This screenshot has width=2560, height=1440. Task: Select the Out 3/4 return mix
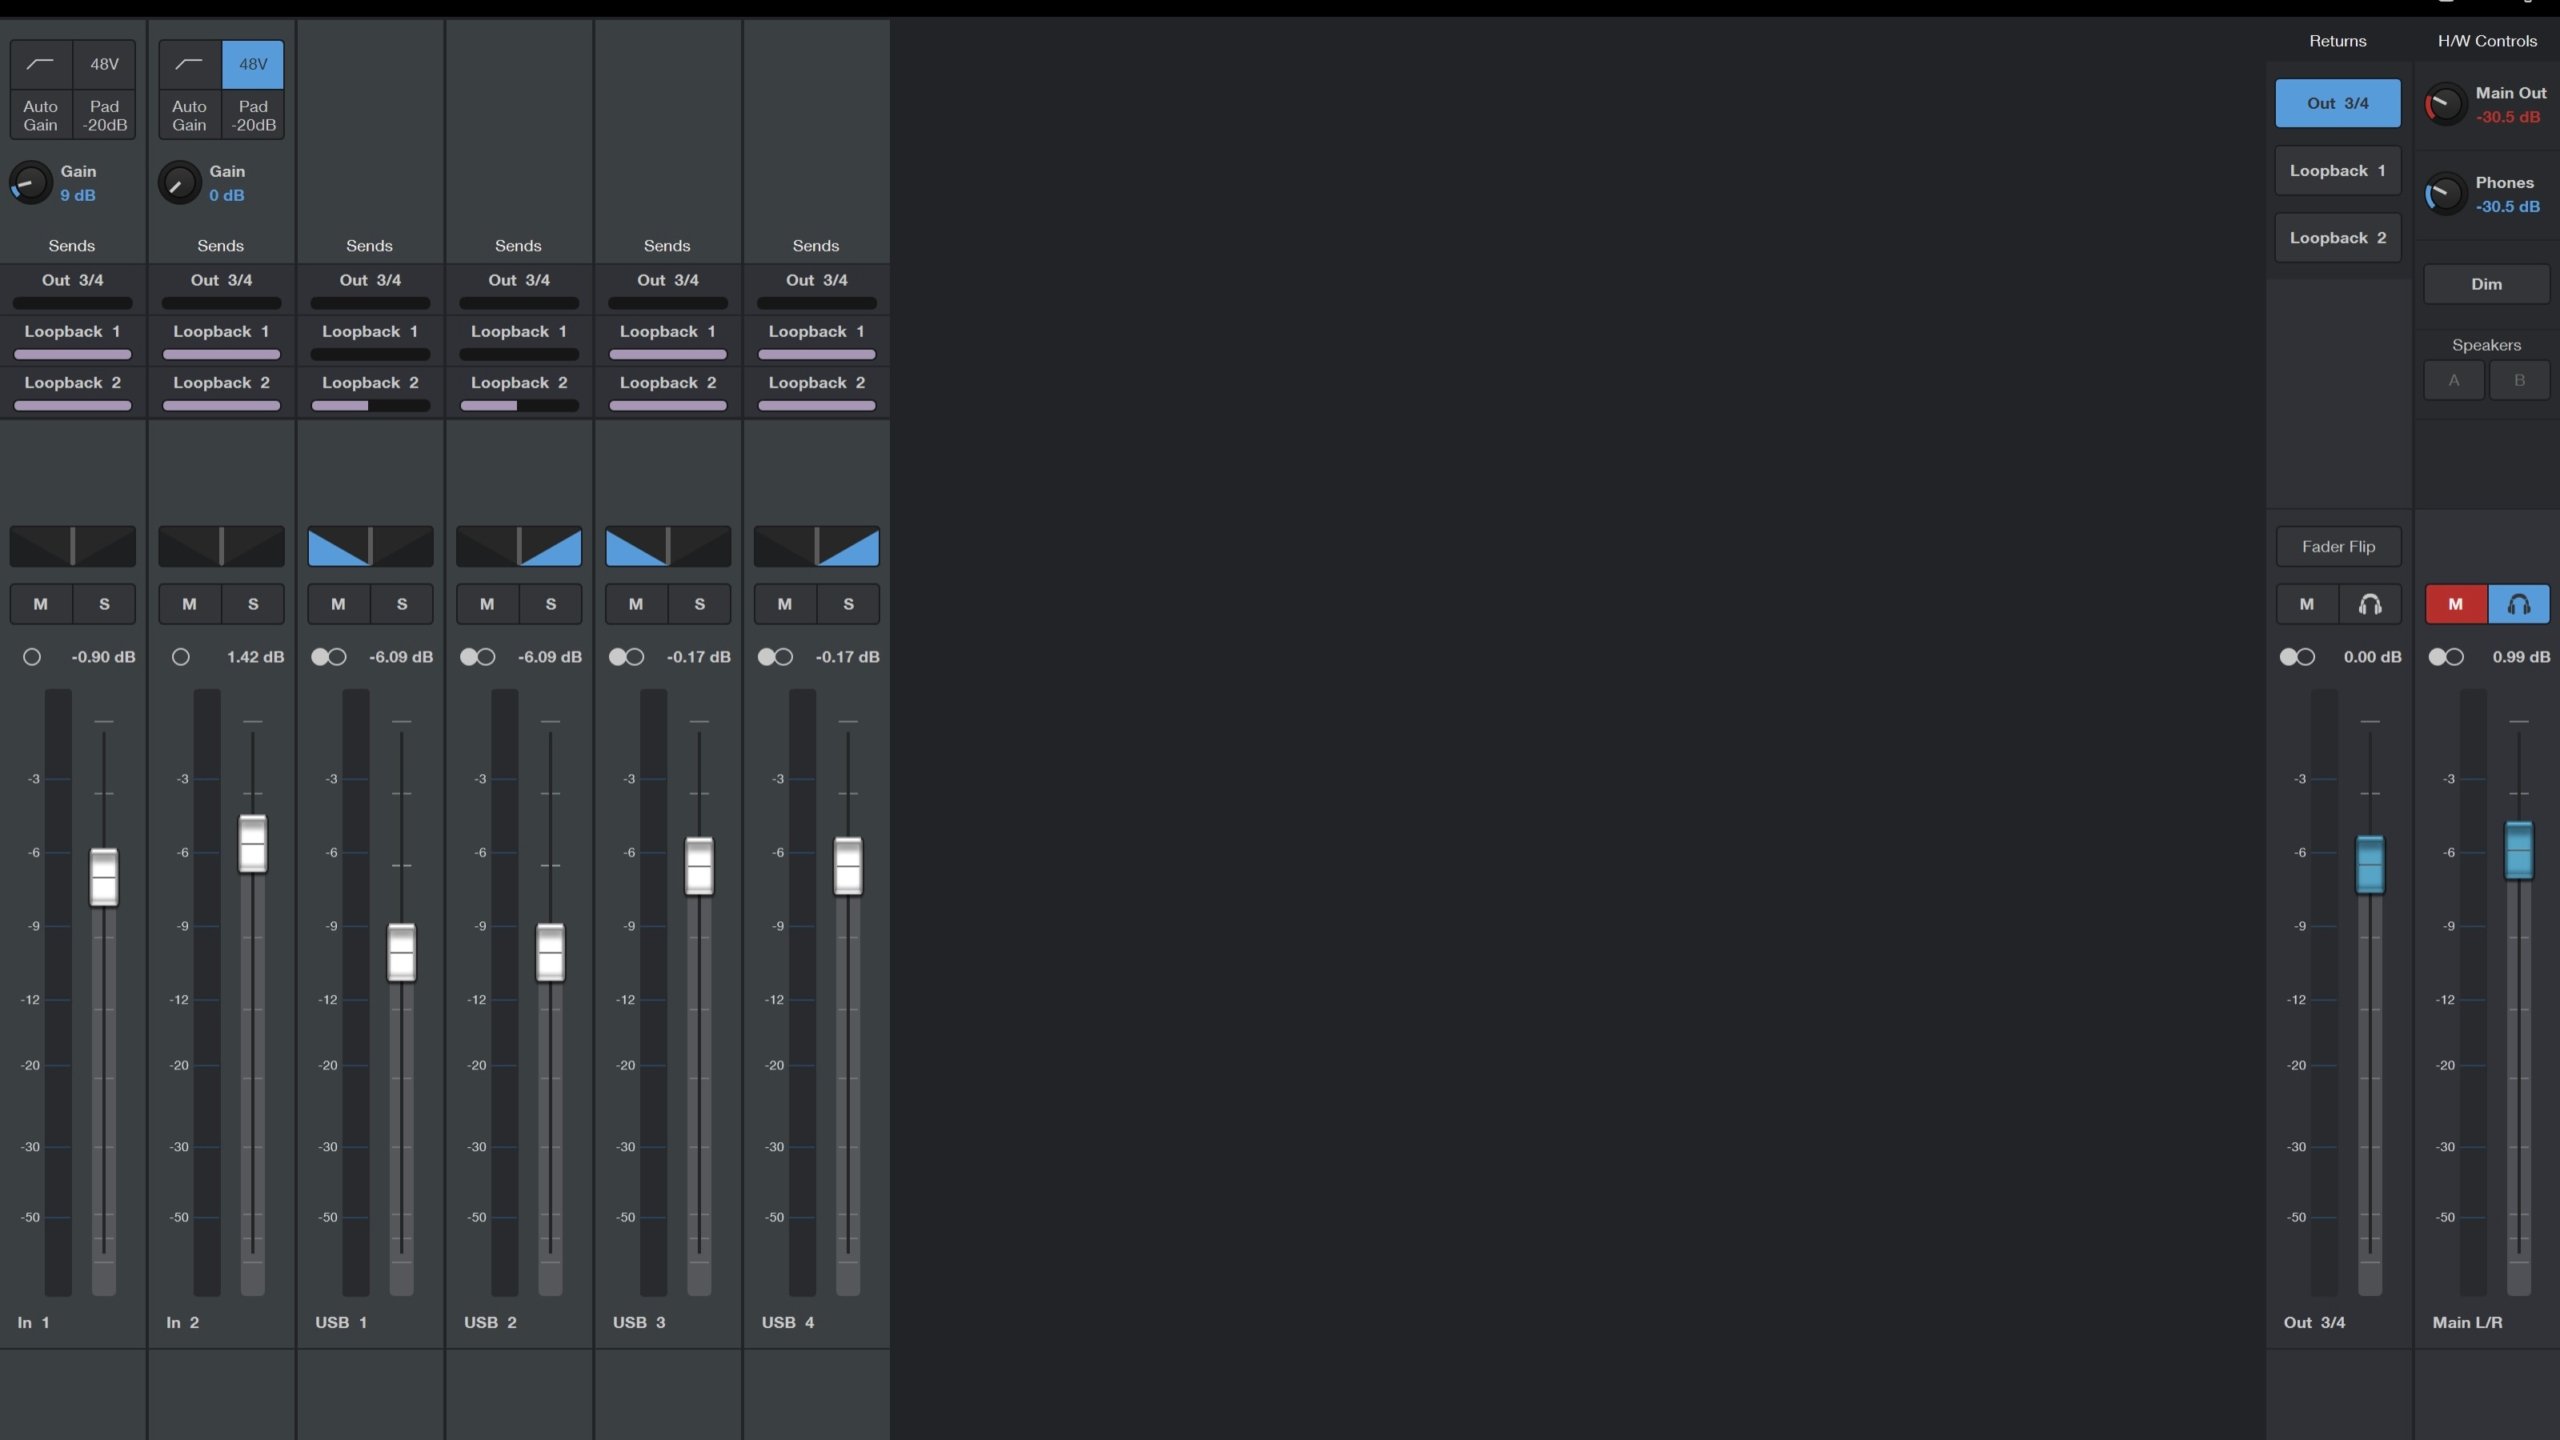click(2338, 103)
